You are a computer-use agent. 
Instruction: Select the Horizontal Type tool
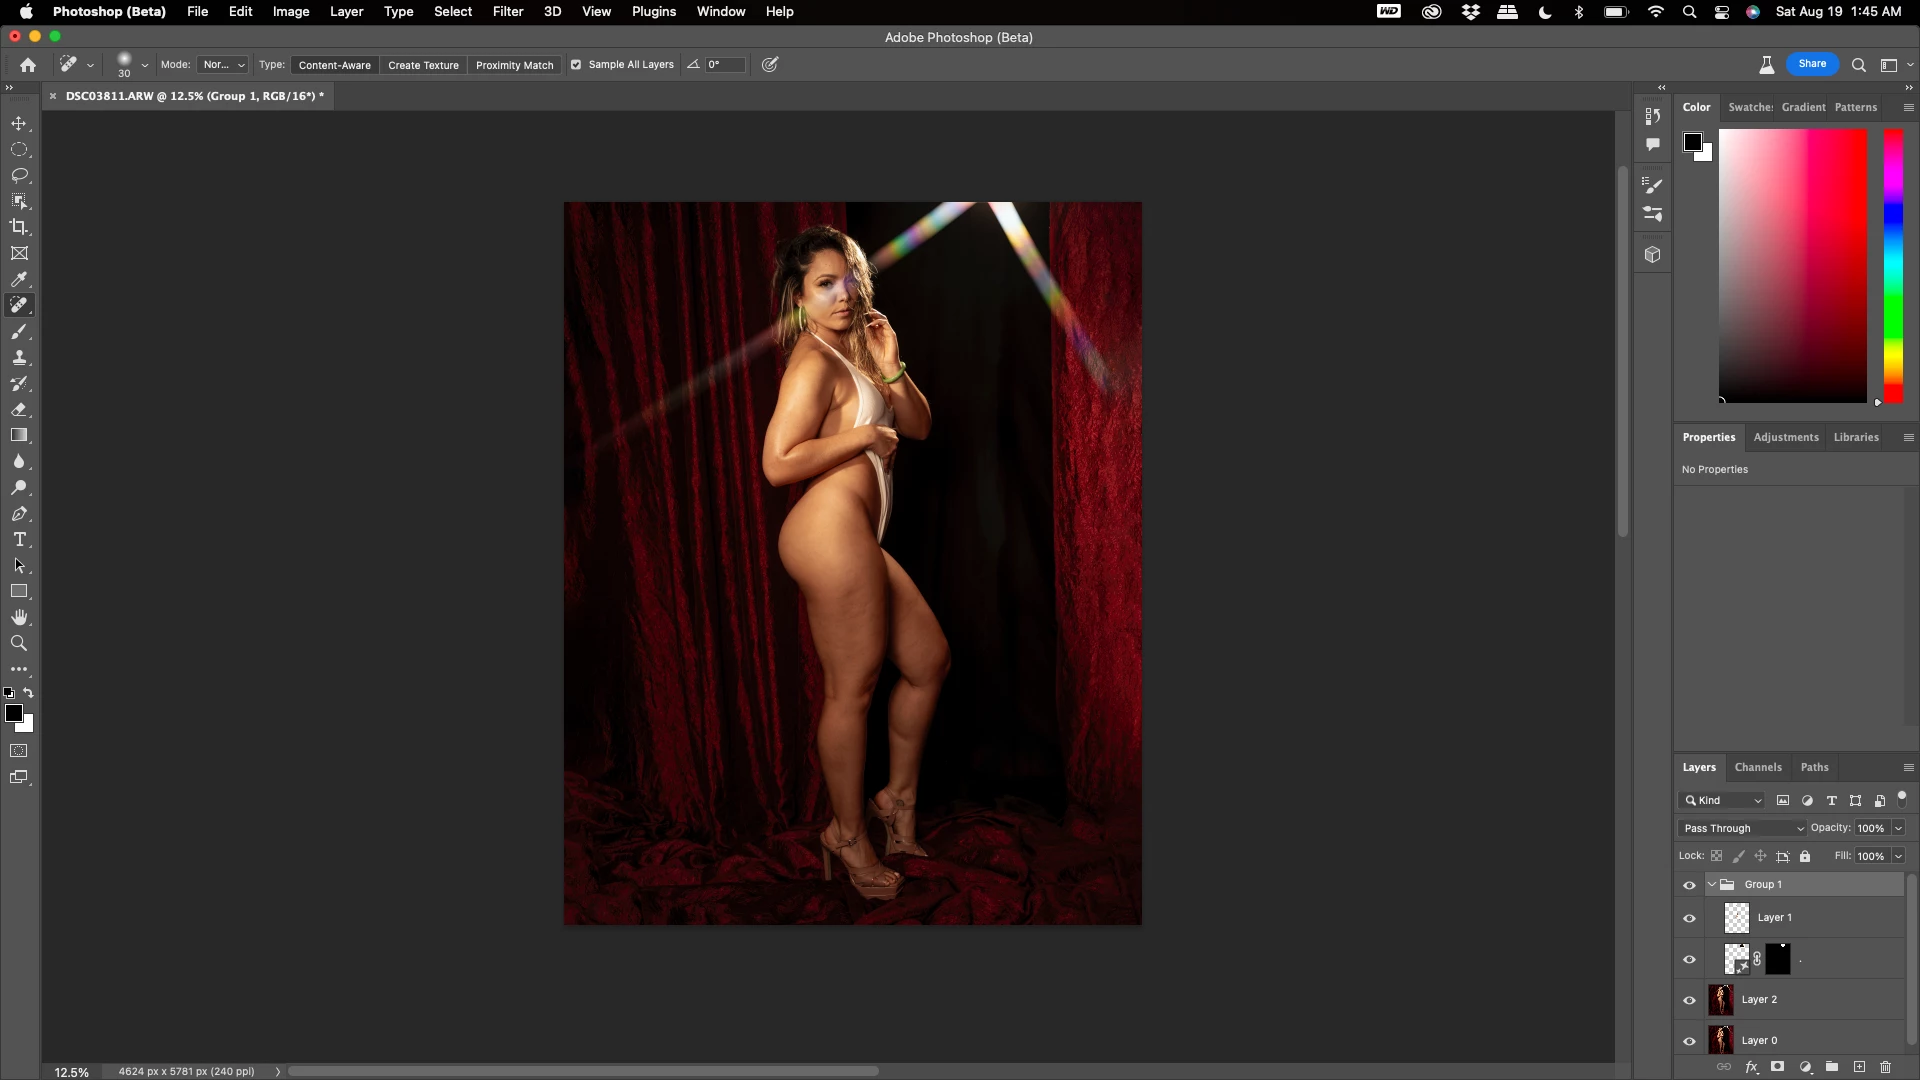pos(19,539)
